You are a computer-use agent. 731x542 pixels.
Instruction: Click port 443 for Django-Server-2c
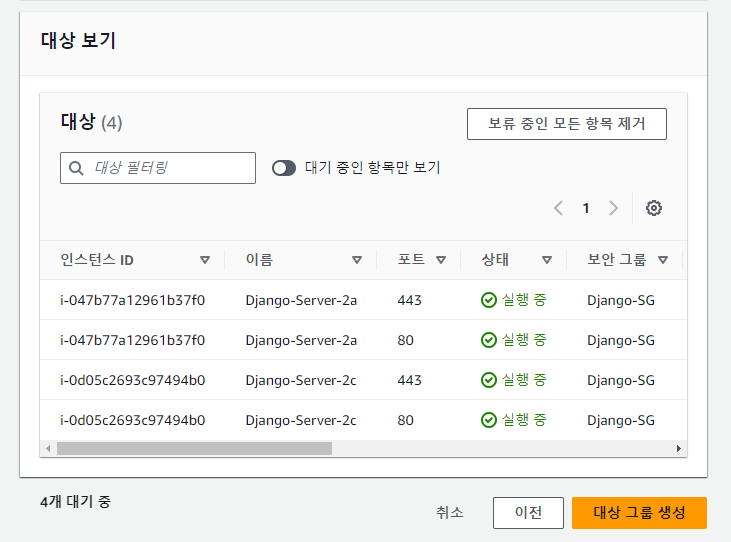pos(409,380)
